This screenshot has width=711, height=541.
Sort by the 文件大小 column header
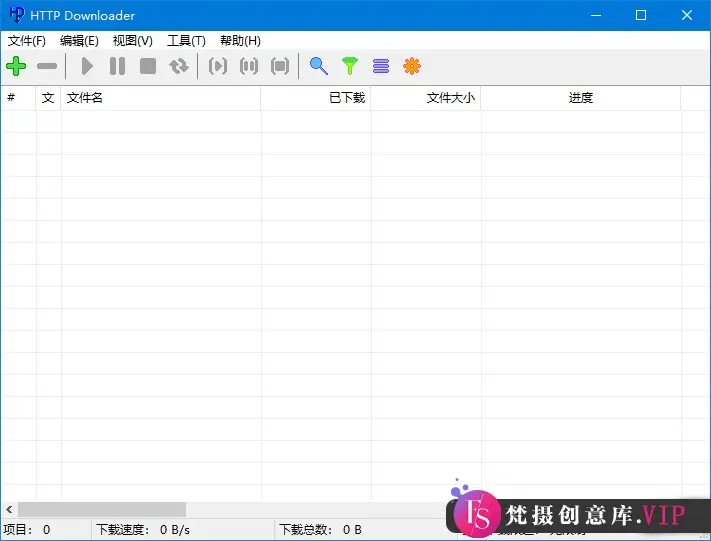pyautogui.click(x=426, y=97)
